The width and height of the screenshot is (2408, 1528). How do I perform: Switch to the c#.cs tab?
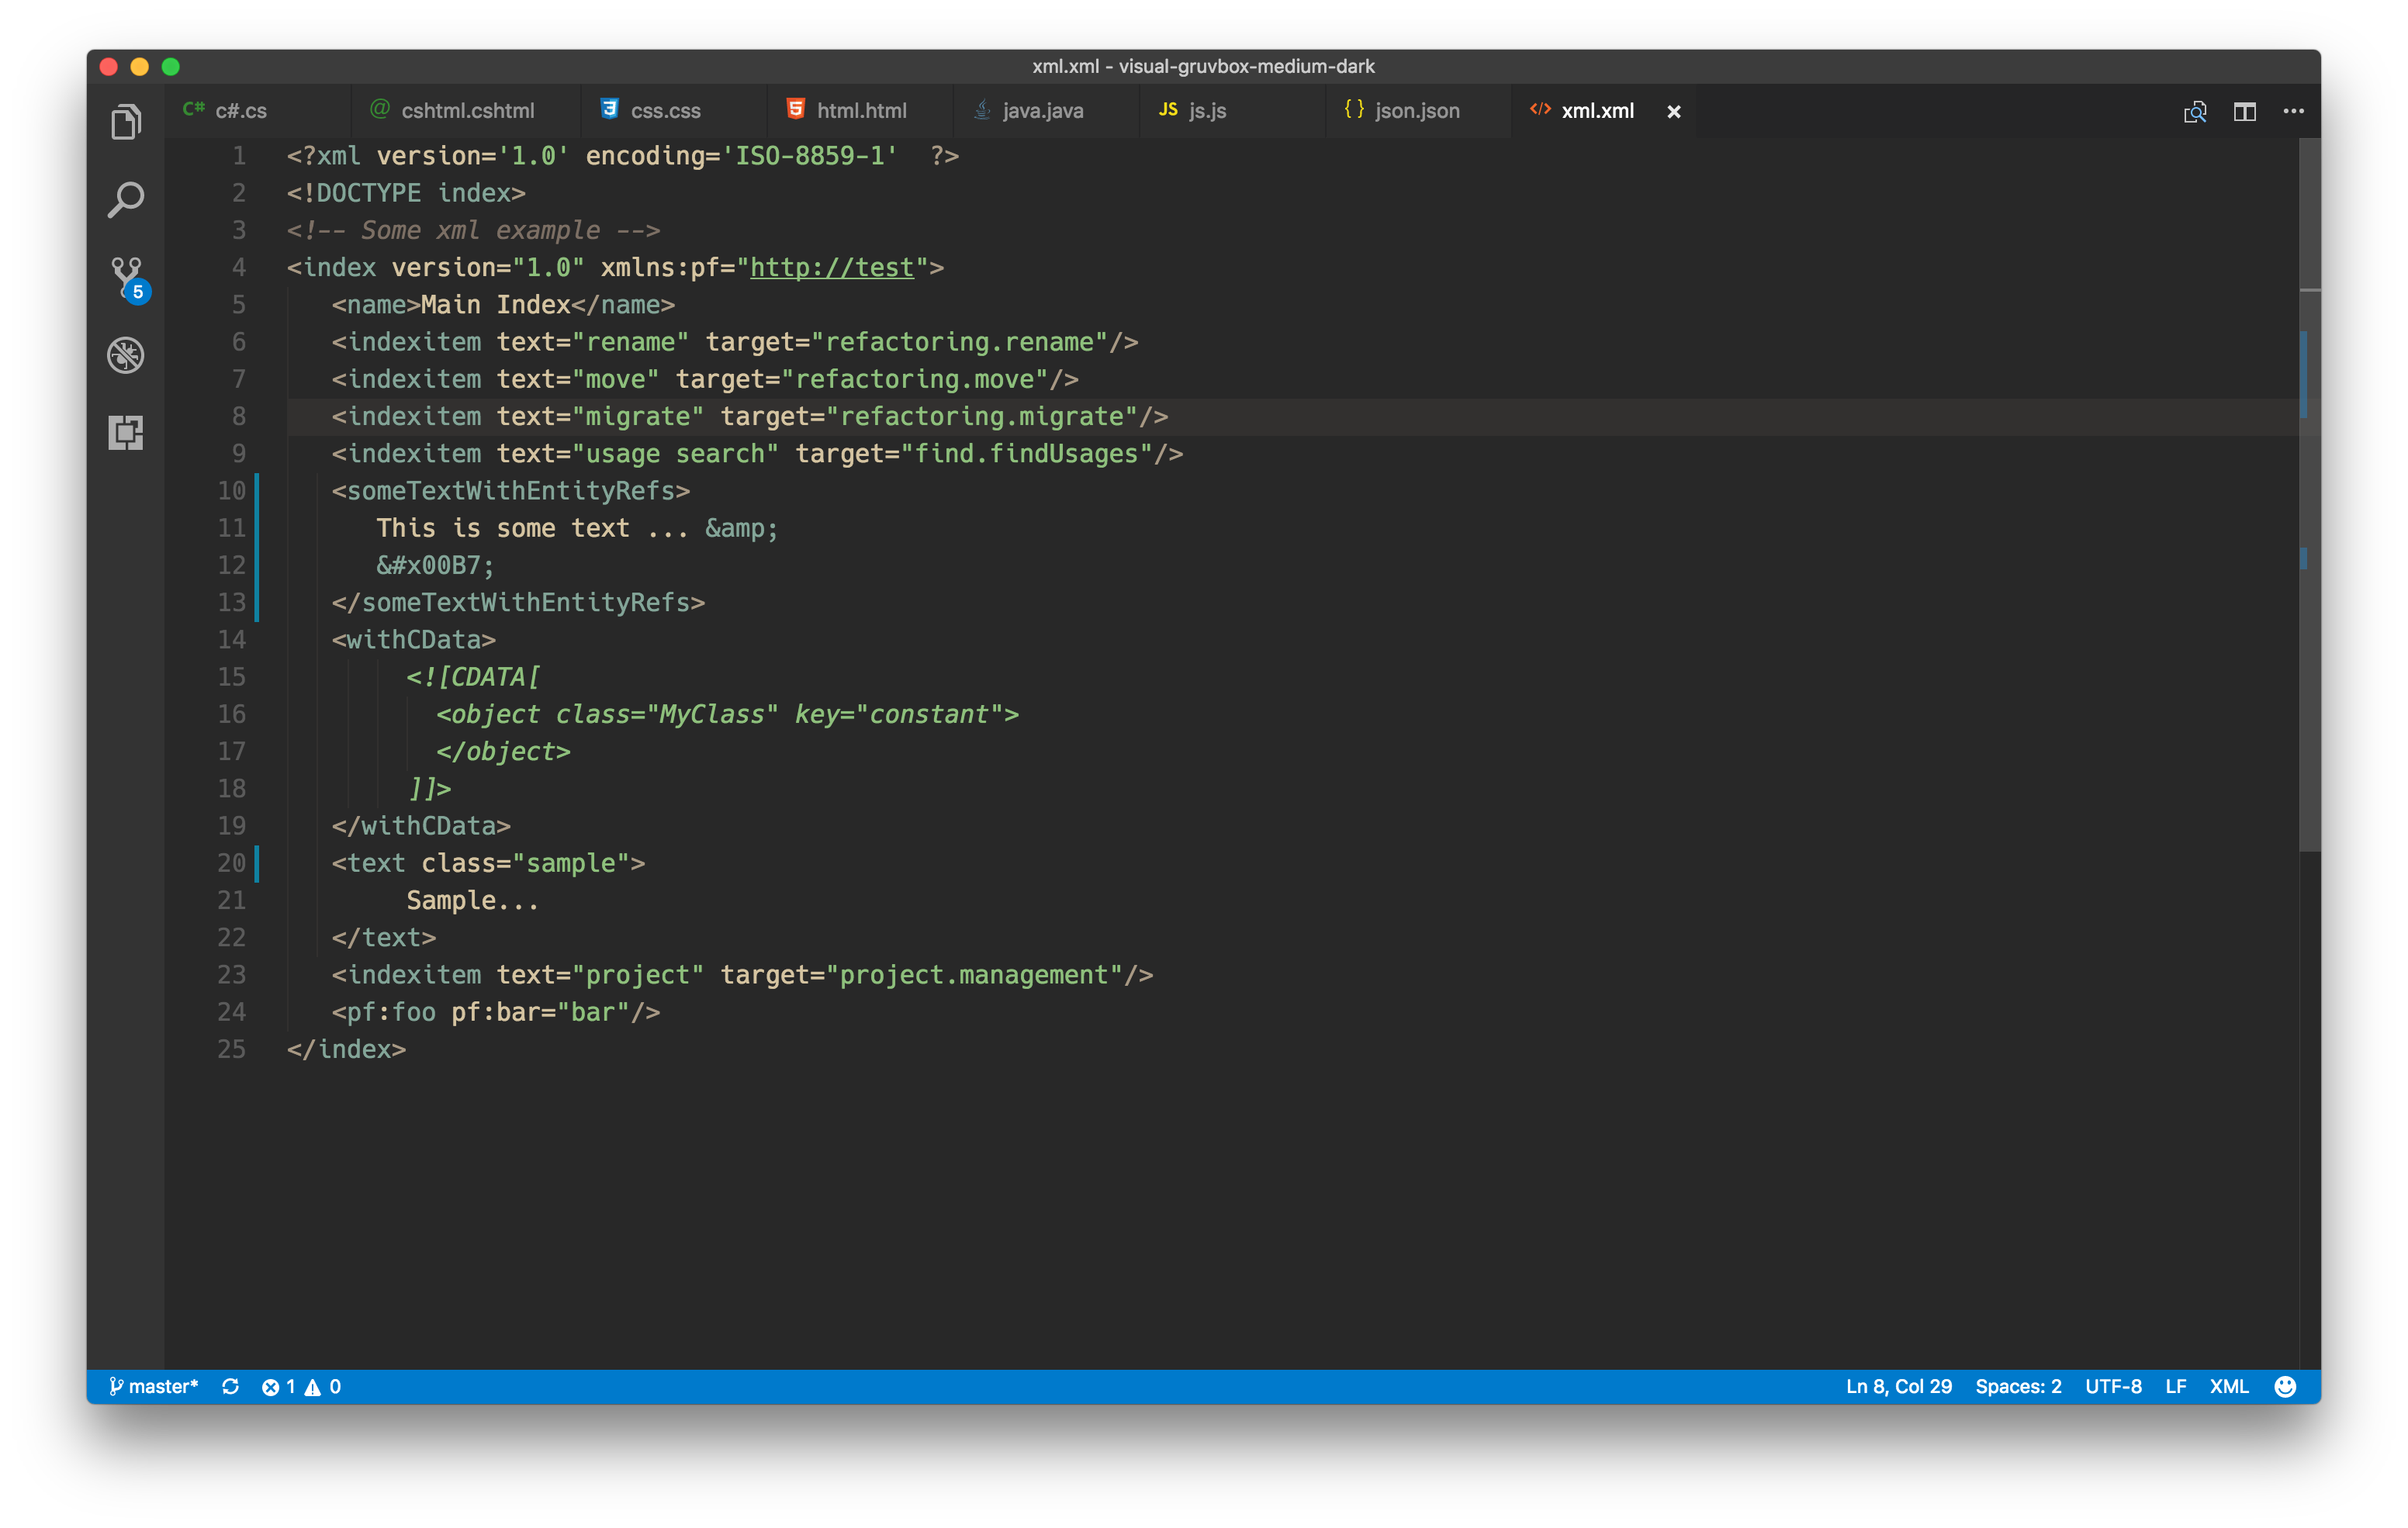(240, 111)
